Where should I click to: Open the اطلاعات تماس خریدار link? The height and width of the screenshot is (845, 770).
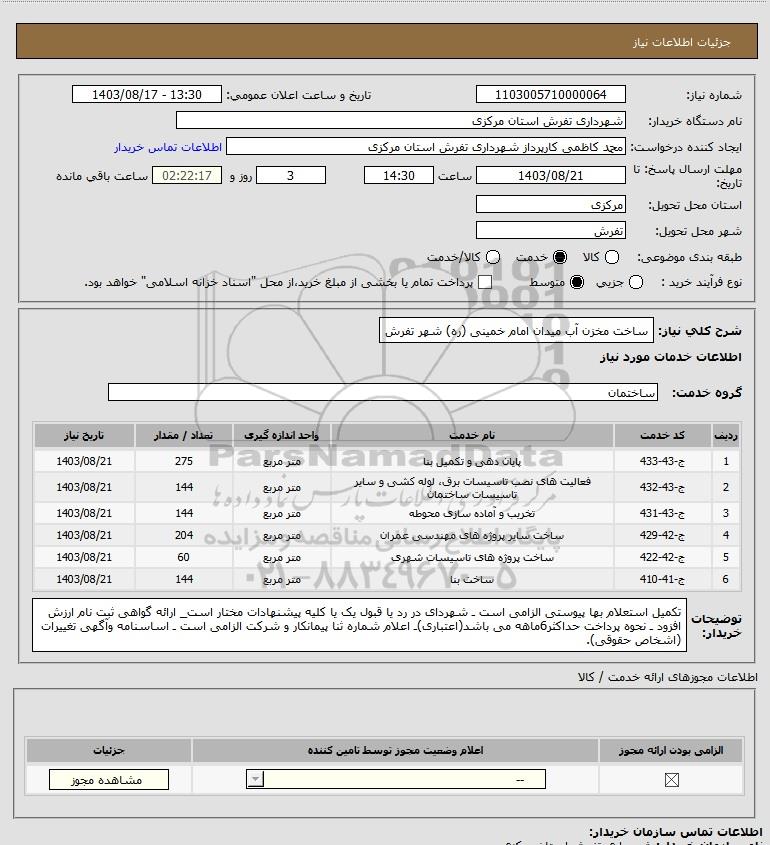click(x=168, y=147)
